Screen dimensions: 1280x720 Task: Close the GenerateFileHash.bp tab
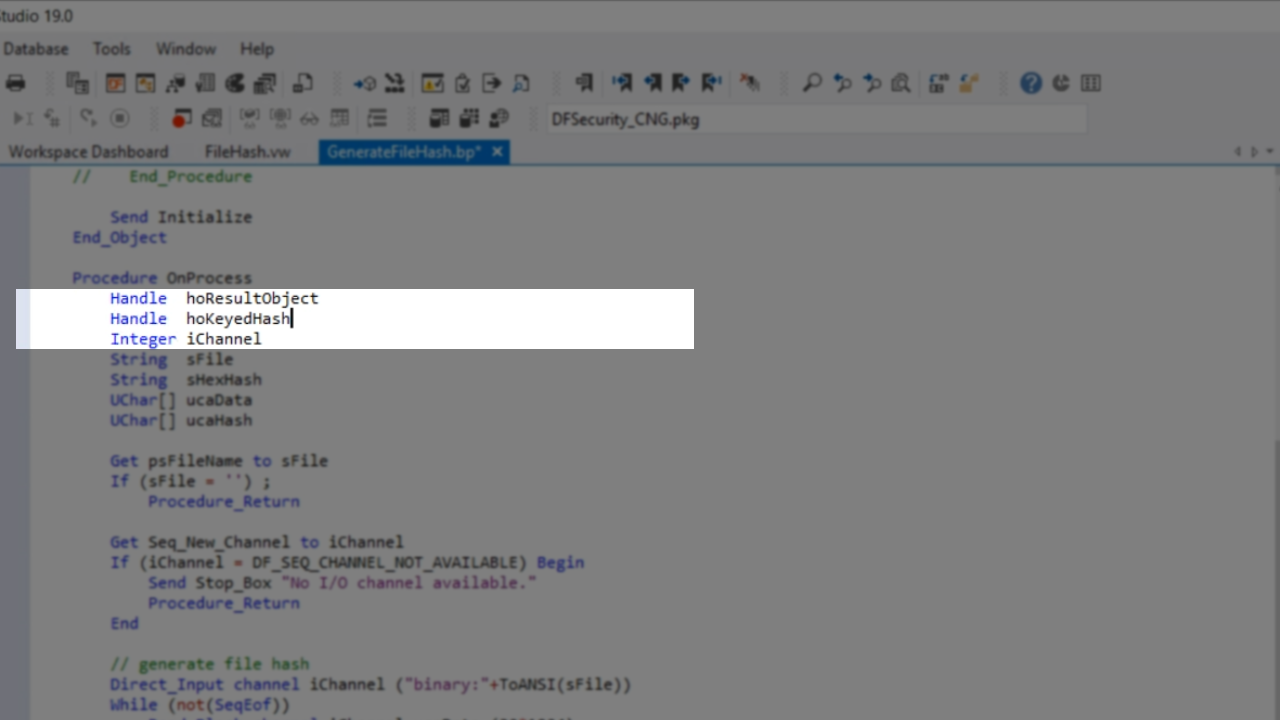point(497,152)
